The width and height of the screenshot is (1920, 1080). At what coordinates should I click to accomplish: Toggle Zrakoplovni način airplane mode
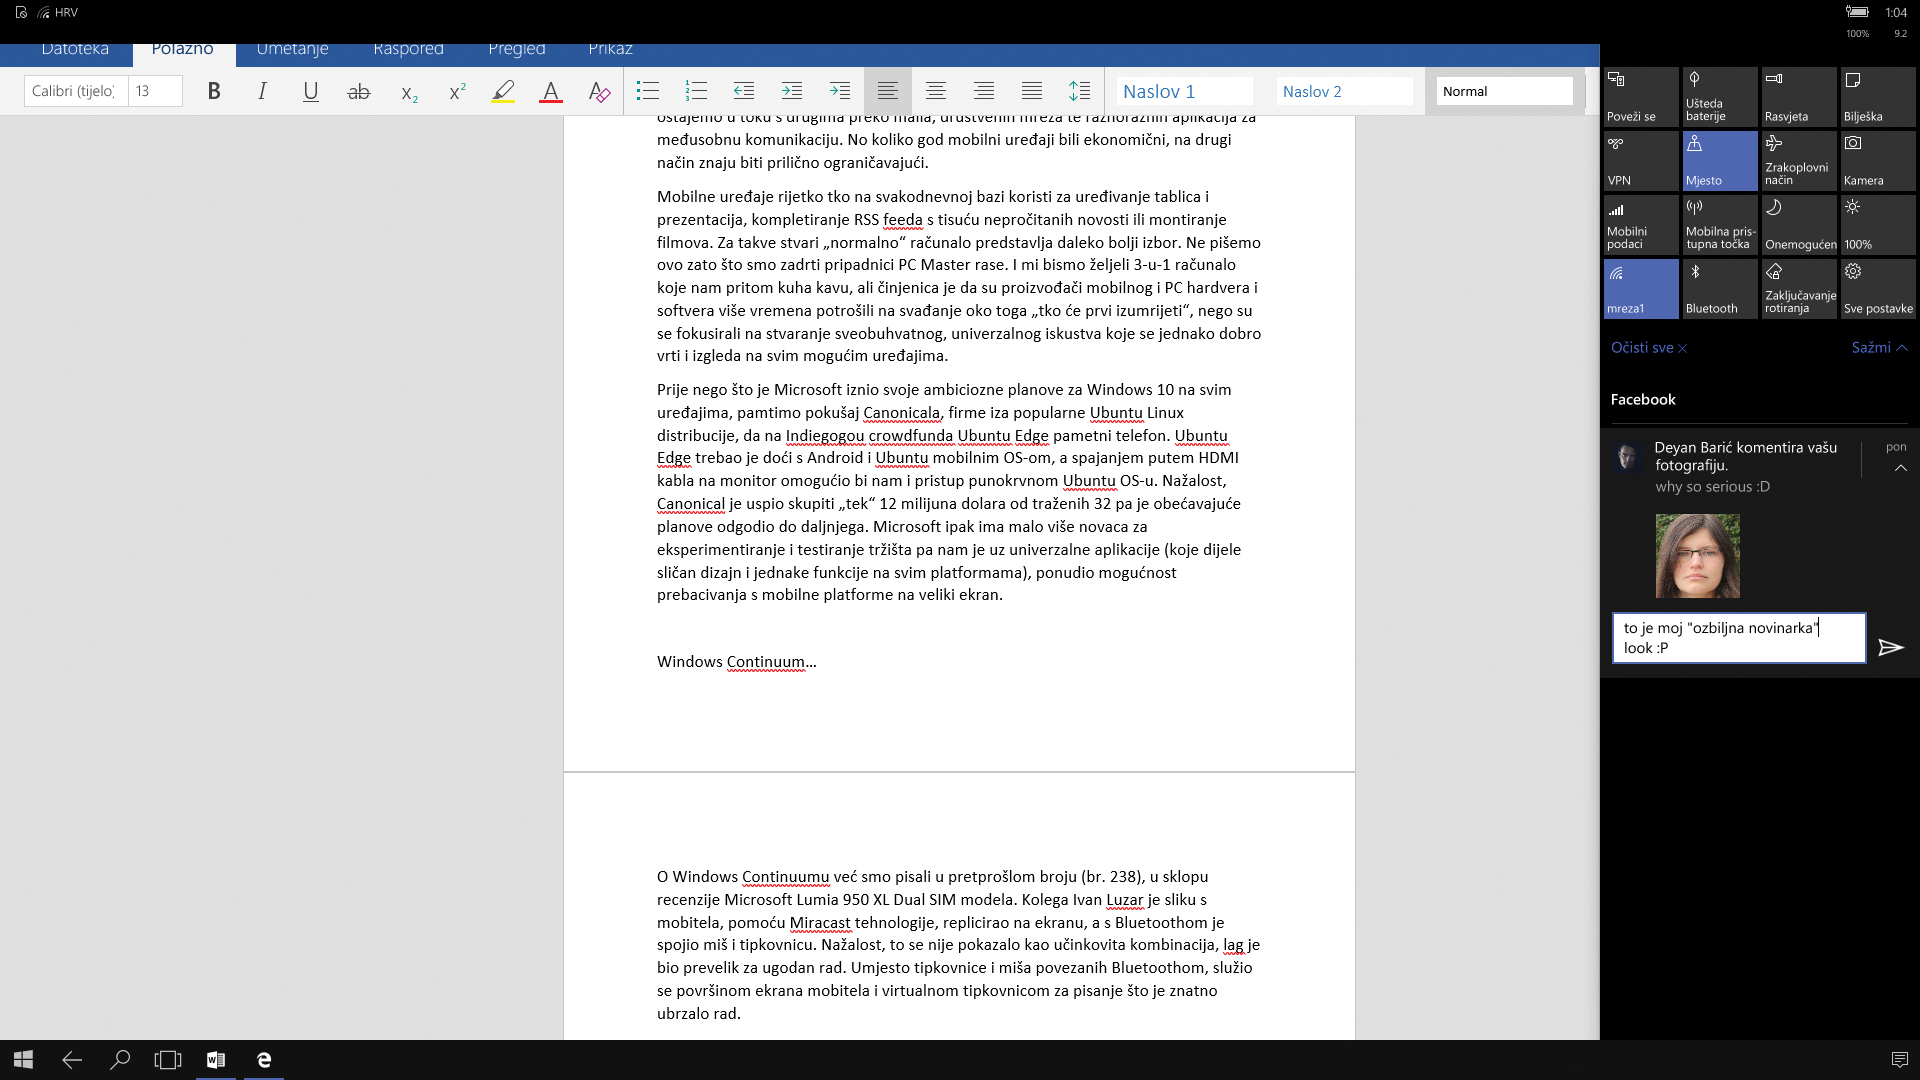(x=1799, y=161)
